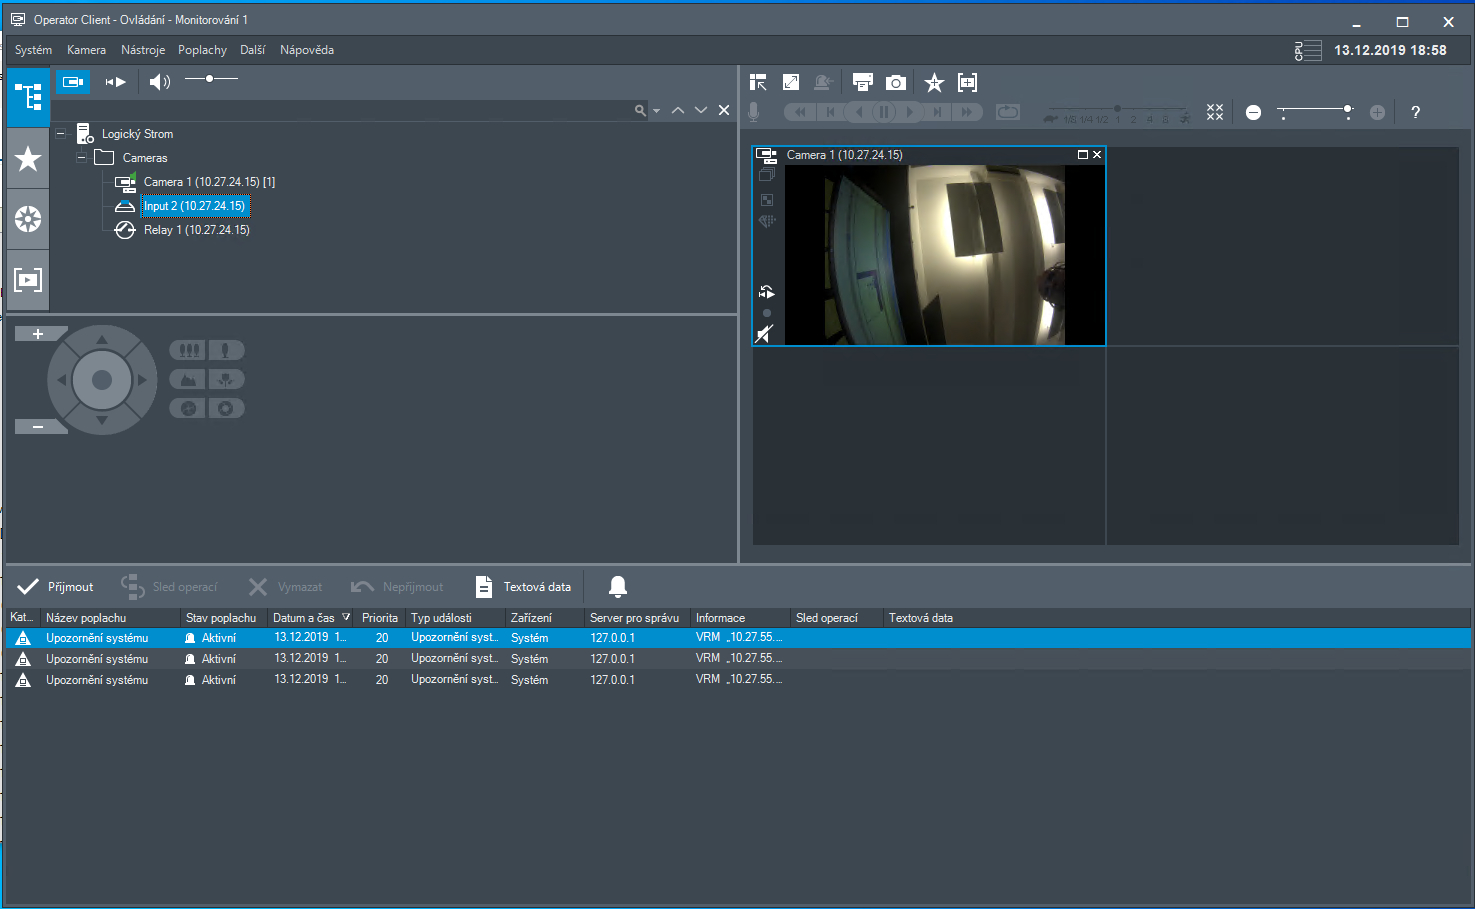The height and width of the screenshot is (909, 1475).
Task: Collapse the Cameras folder
Action: point(82,157)
